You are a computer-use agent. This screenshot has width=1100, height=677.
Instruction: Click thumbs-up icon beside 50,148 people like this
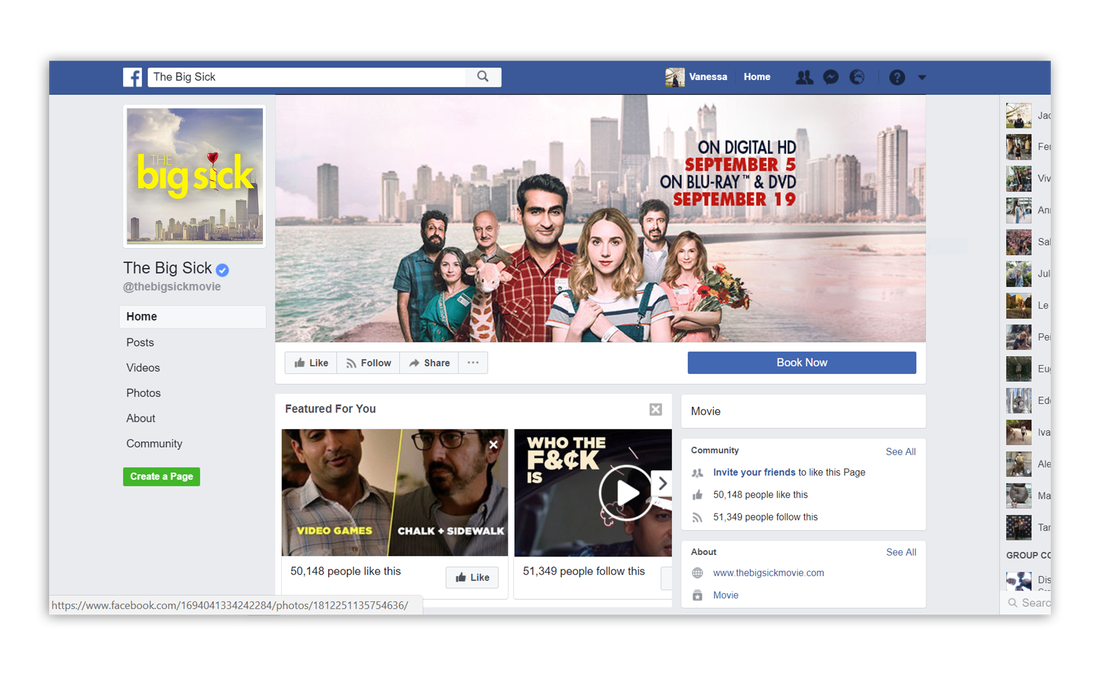tap(697, 495)
